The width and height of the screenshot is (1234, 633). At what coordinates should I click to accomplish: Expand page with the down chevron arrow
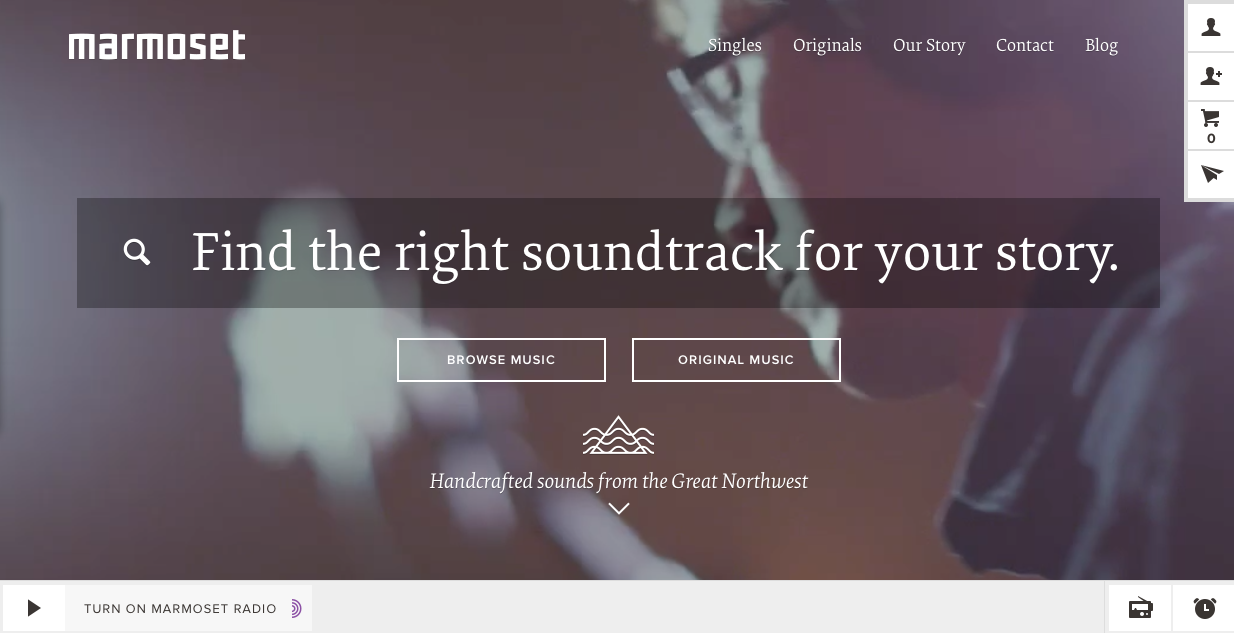coord(619,508)
